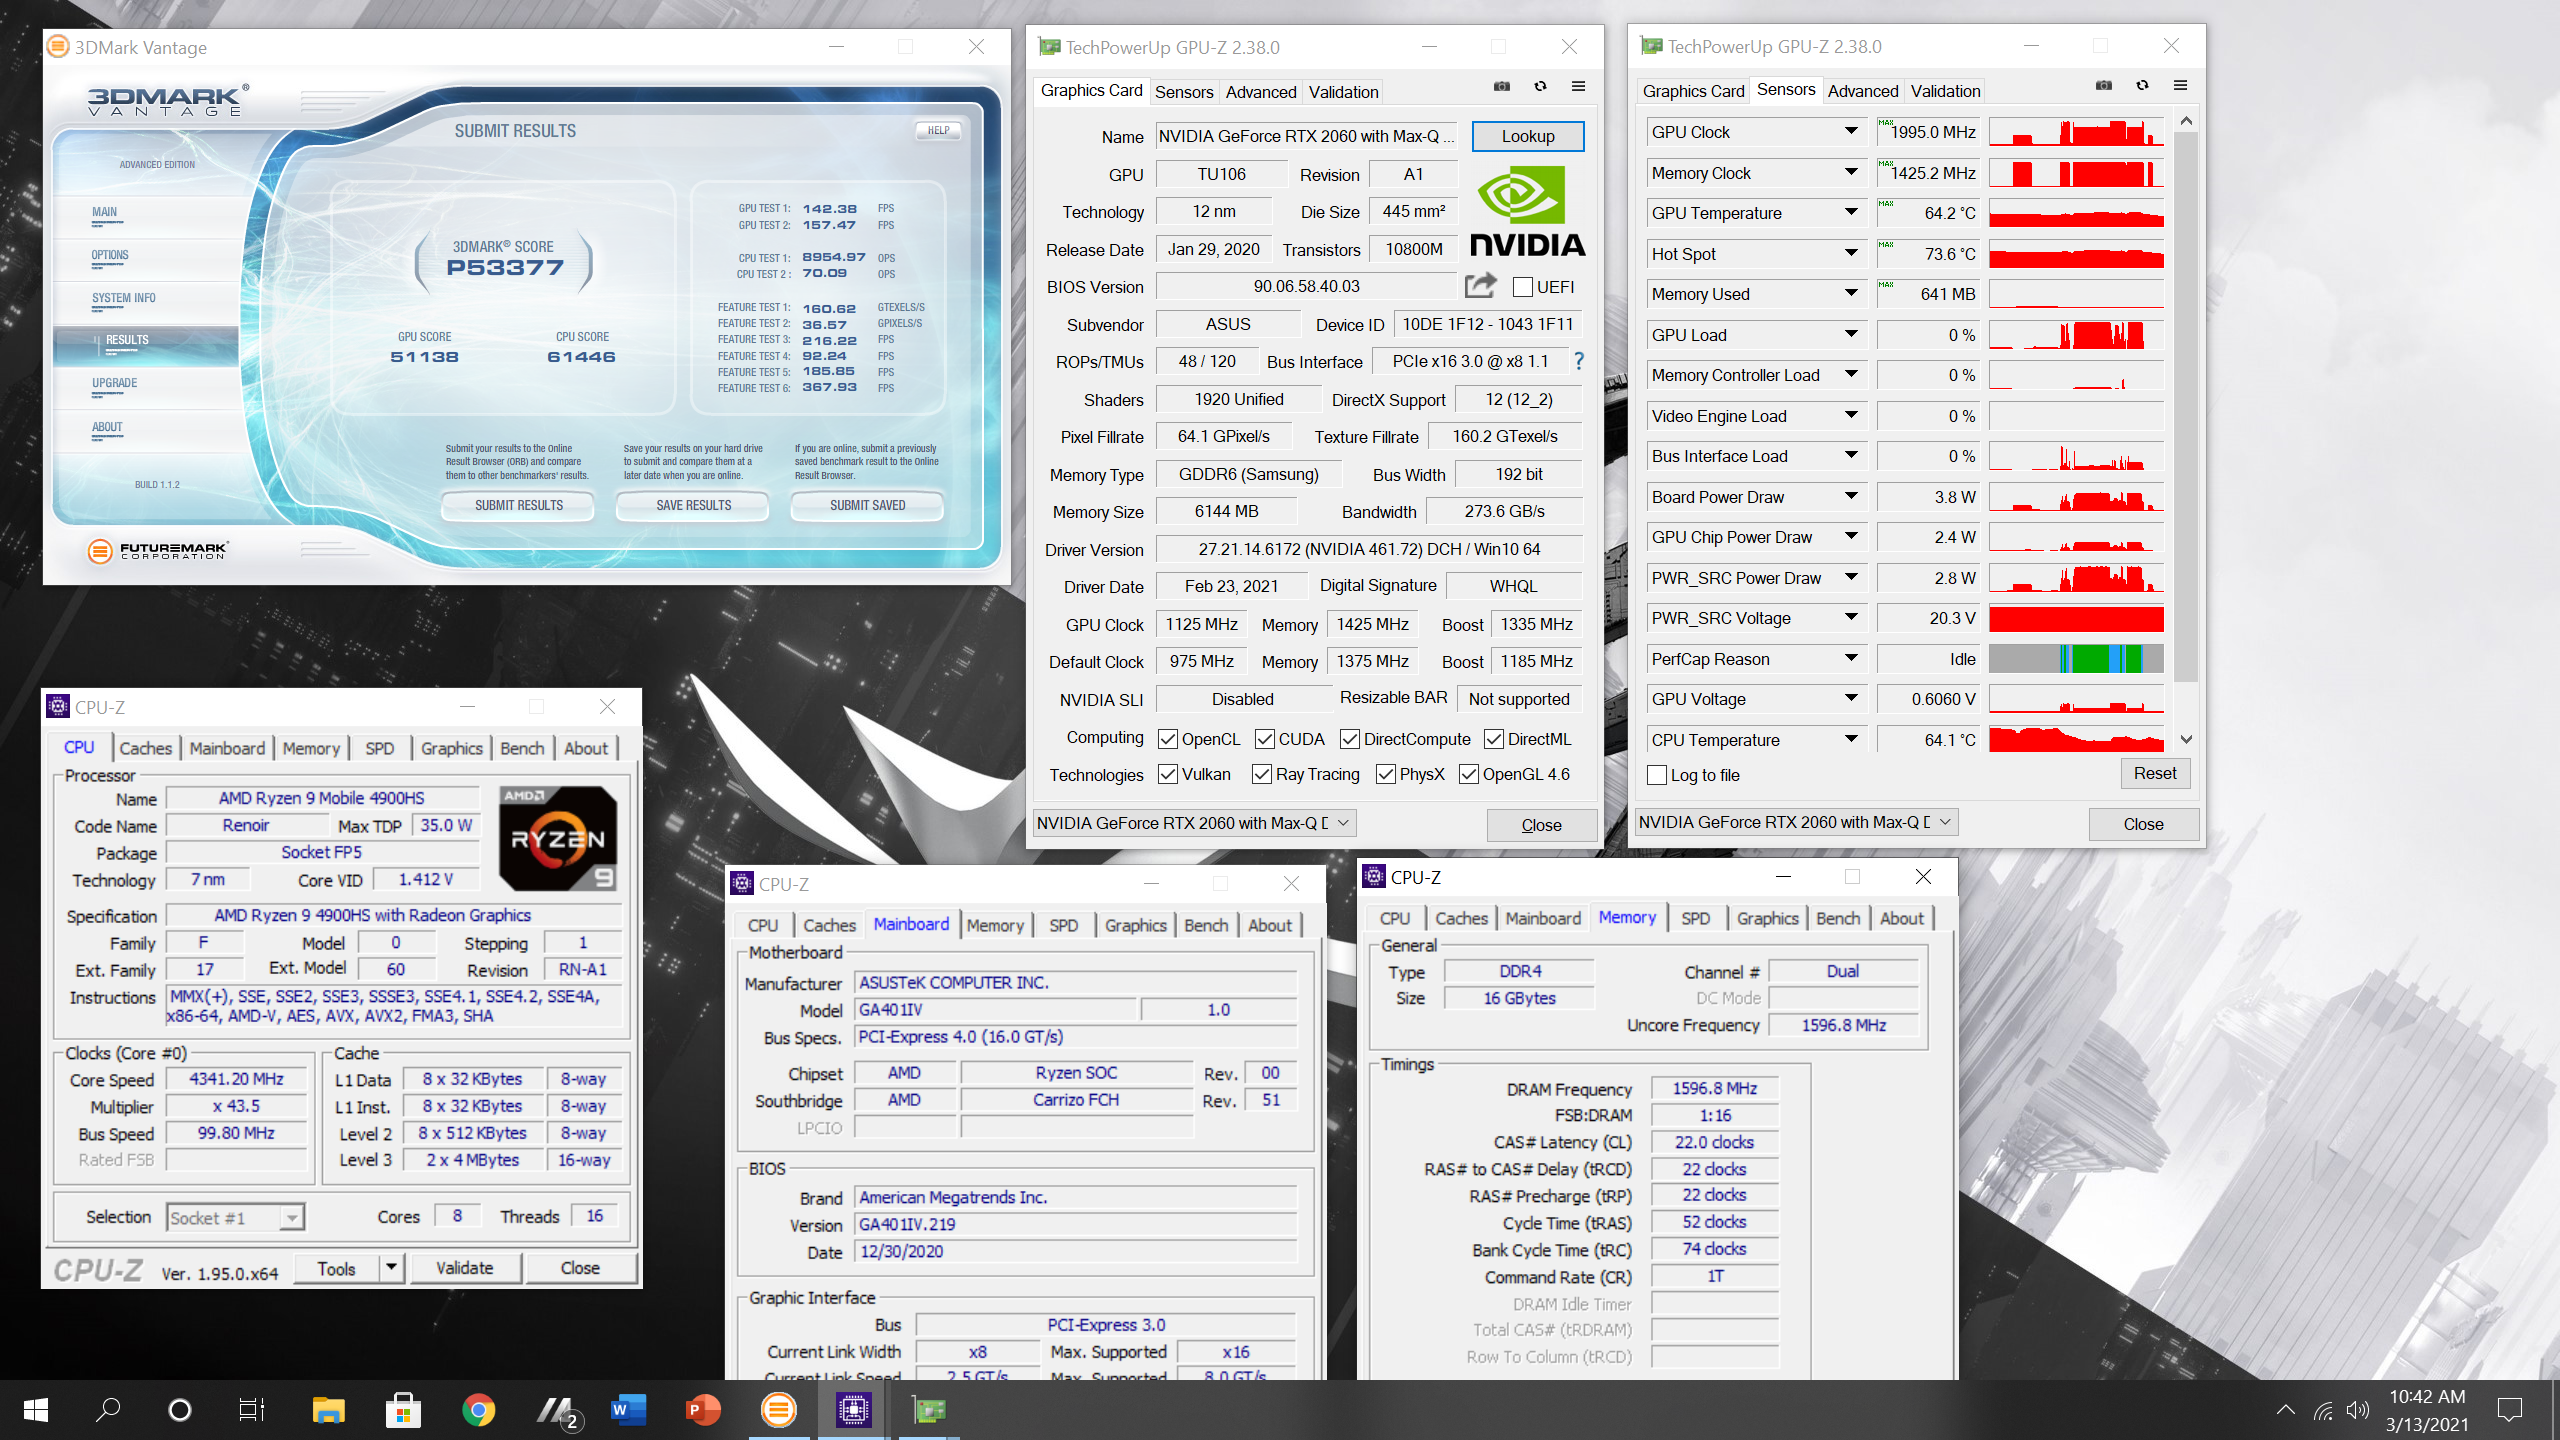2560x1440 pixels.
Task: Expand the Hot Spot sensor dropdown
Action: (x=1851, y=253)
